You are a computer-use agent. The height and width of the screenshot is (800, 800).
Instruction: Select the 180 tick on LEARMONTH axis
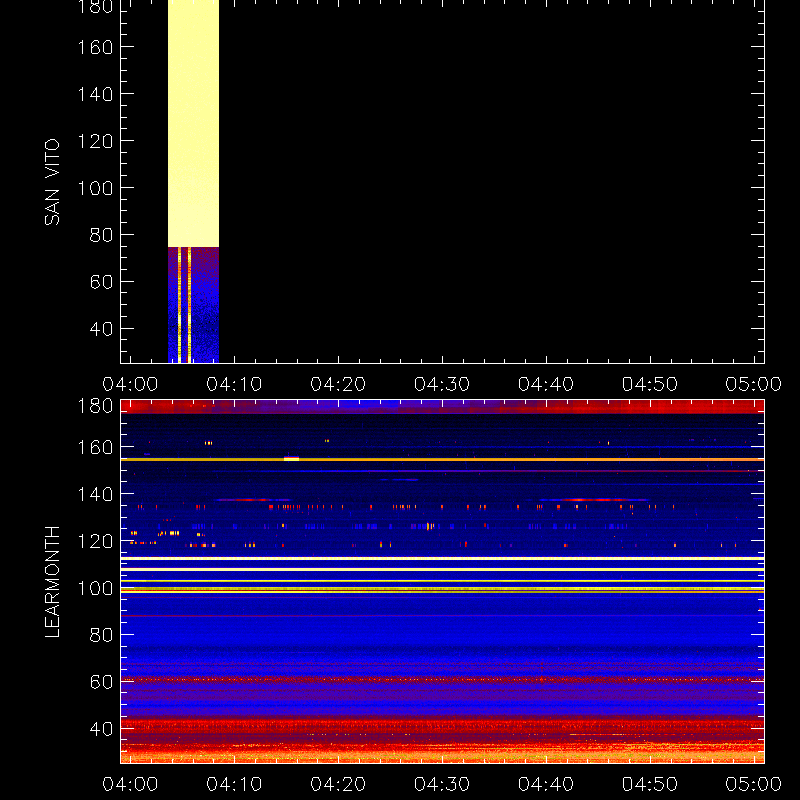coord(95,406)
